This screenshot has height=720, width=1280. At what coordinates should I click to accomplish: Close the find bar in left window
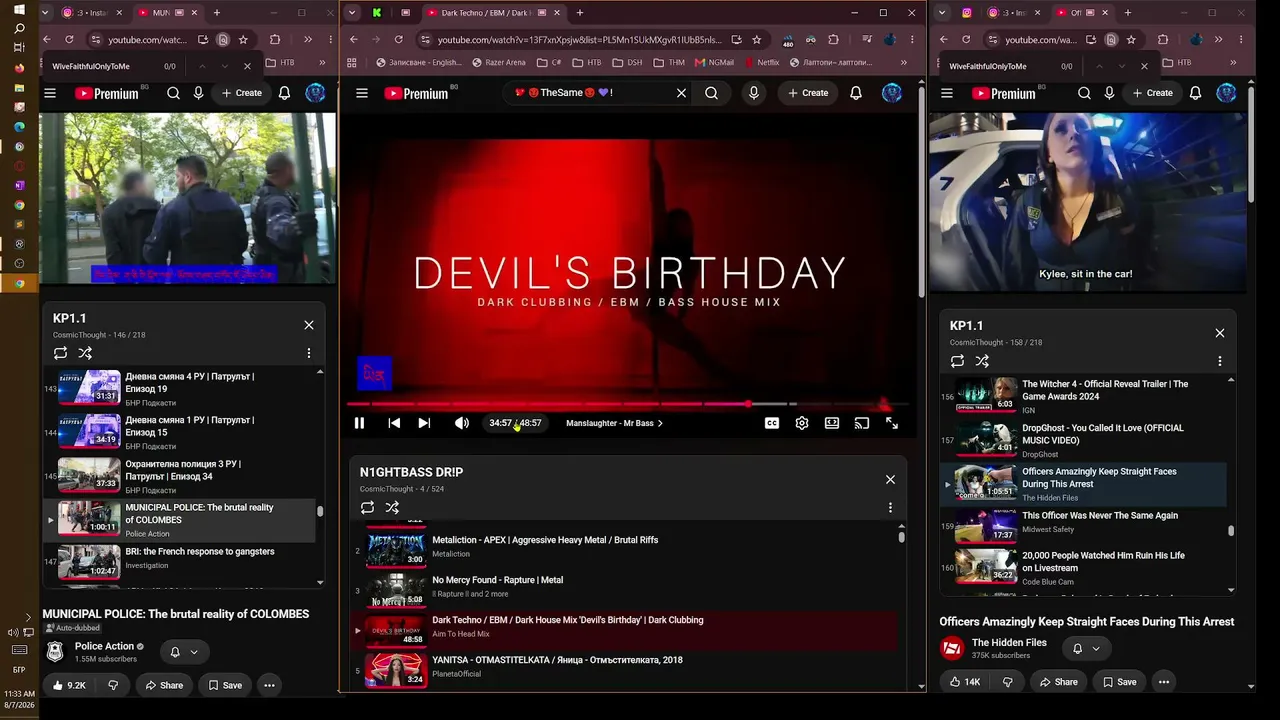[x=247, y=66]
